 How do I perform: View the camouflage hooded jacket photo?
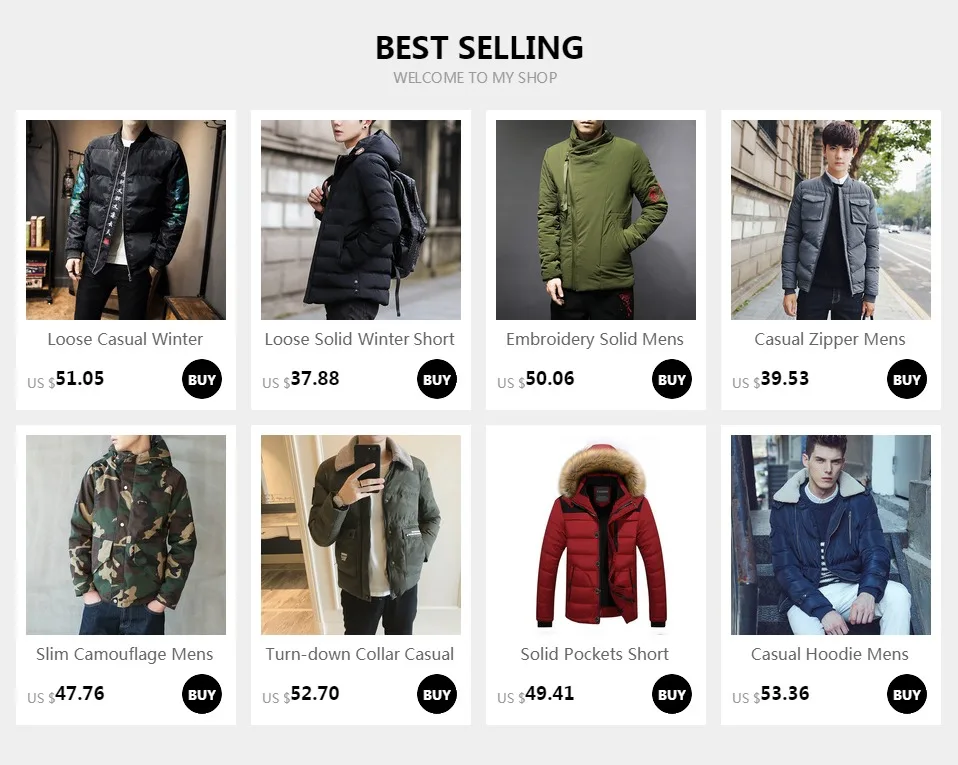126,535
